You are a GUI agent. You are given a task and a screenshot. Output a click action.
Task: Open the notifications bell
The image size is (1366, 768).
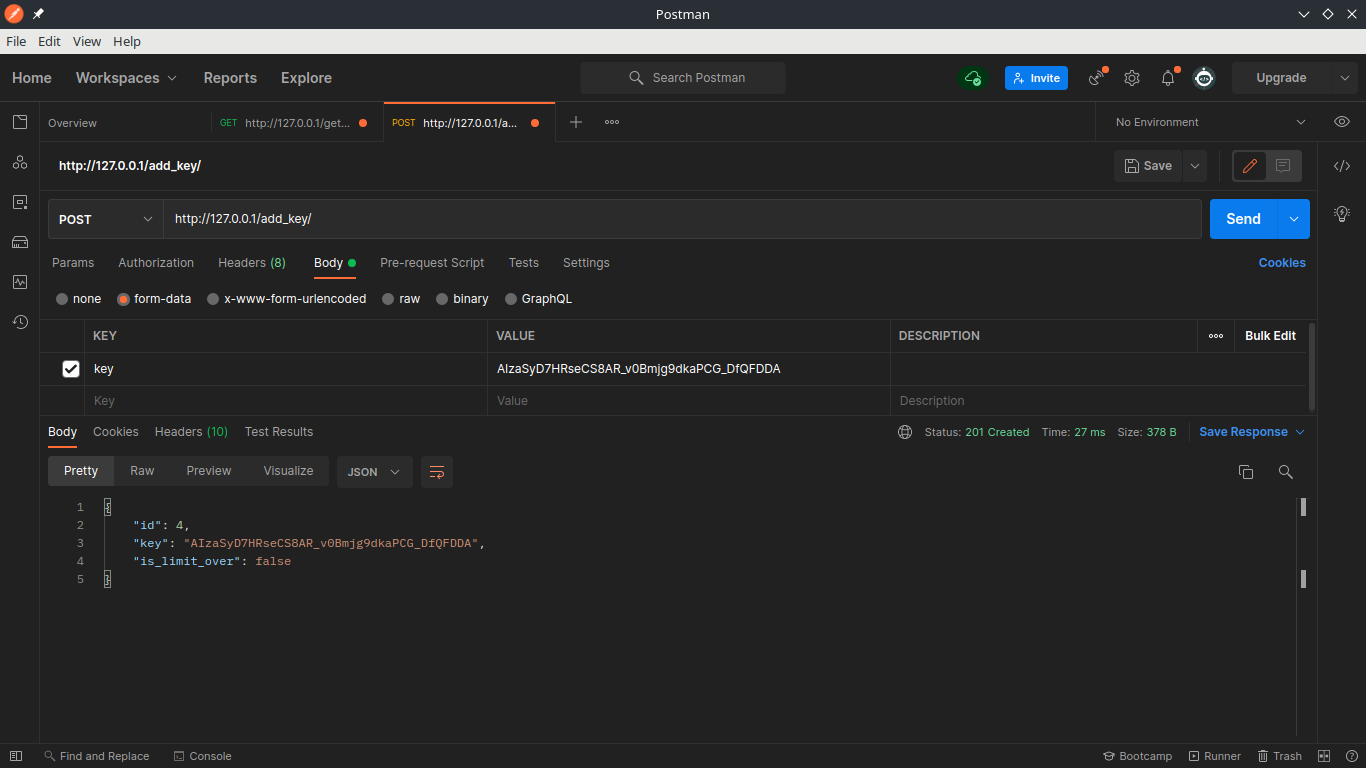(x=1168, y=78)
